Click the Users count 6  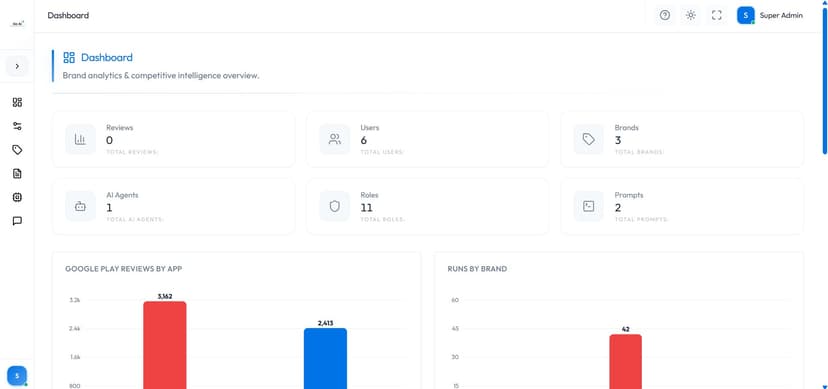click(x=364, y=140)
